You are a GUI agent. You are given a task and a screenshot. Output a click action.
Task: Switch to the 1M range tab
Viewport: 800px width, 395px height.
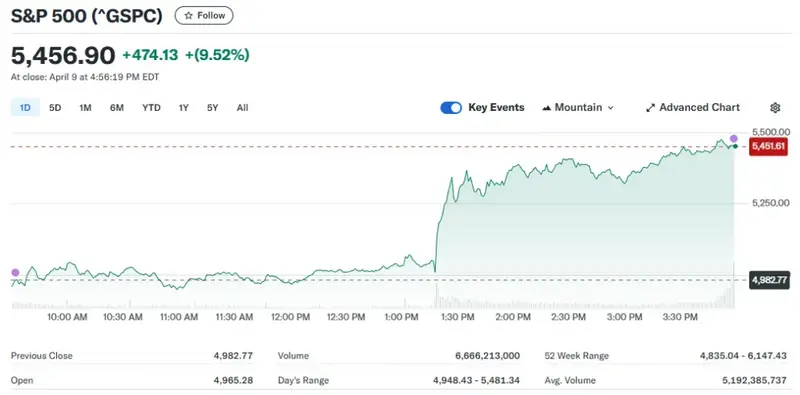click(x=85, y=108)
